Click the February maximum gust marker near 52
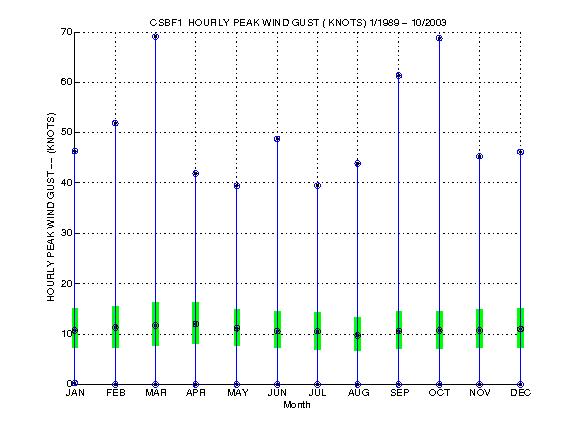This screenshot has width=576, height=432. pyautogui.click(x=115, y=123)
